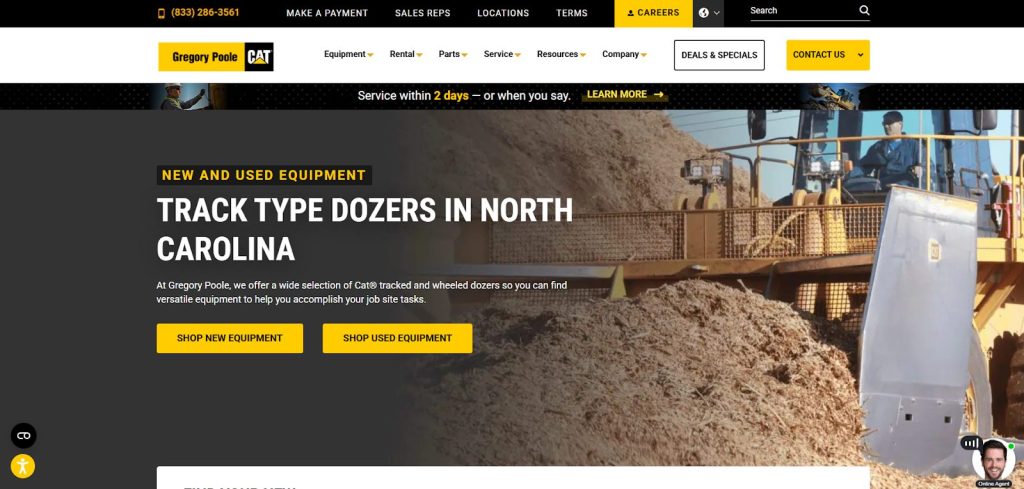1024x489 pixels.
Task: Click the Gregory Poole CAT logo
Action: 215,57
